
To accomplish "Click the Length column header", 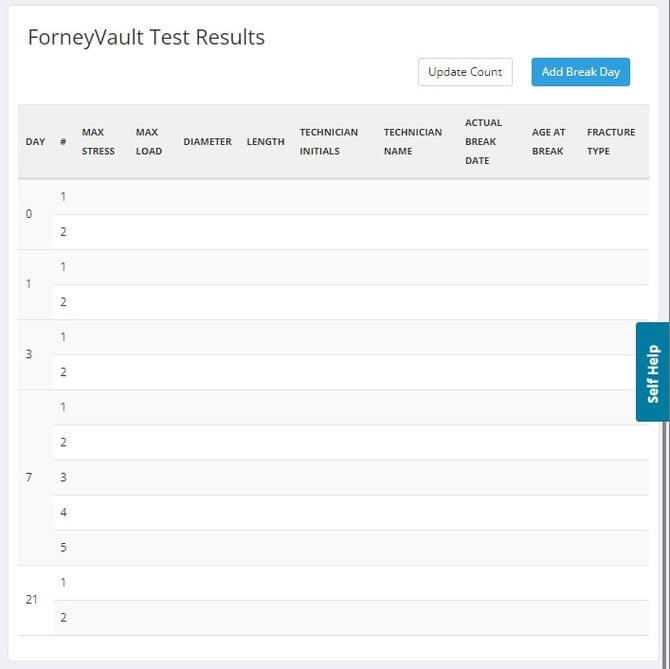I will [265, 142].
